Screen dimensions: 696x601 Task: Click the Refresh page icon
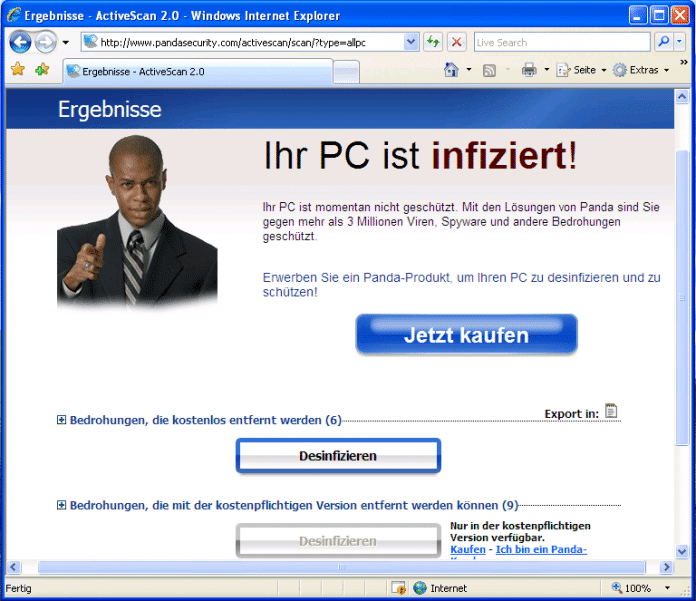coord(433,42)
